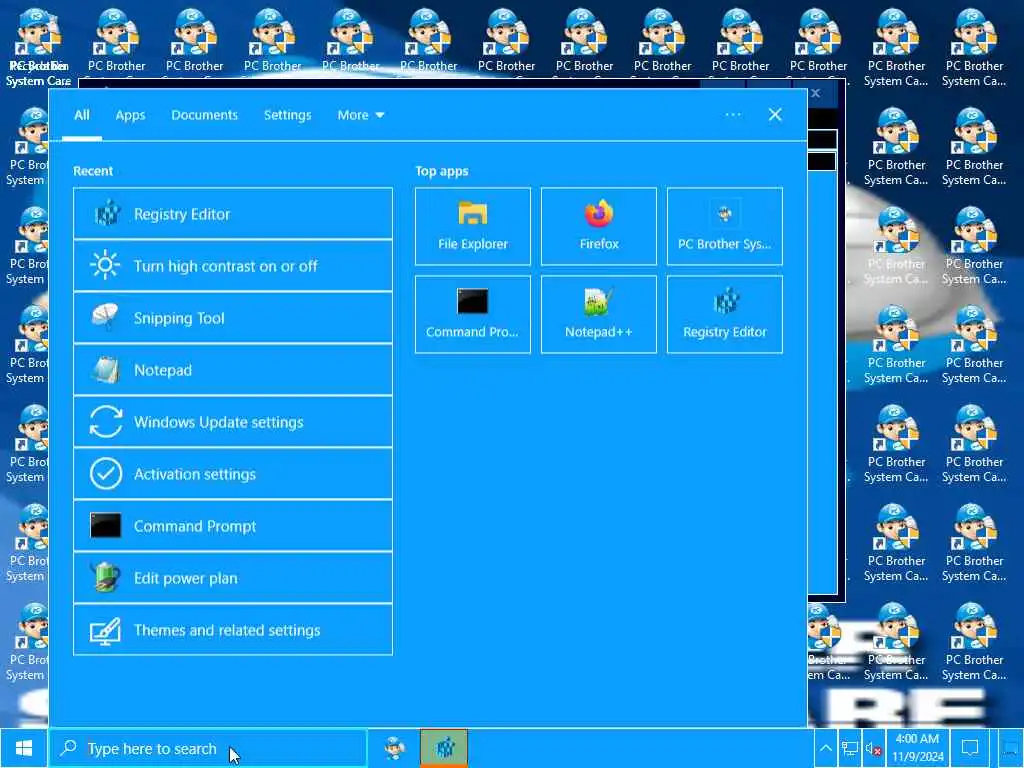The width and height of the screenshot is (1024, 768).
Task: Click the Type here to search box
Action: point(208,748)
